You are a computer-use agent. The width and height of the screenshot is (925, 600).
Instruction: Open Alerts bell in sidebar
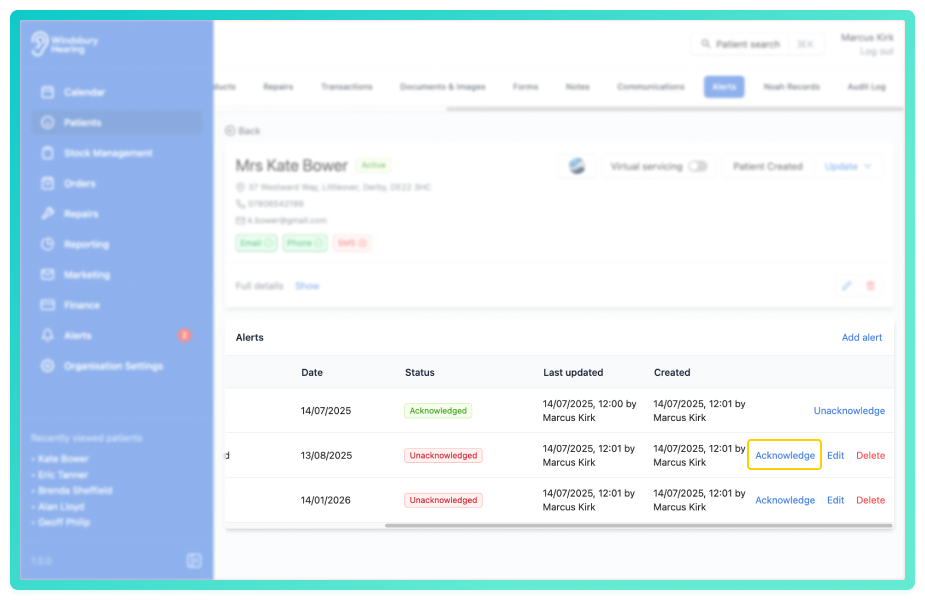tap(48, 335)
